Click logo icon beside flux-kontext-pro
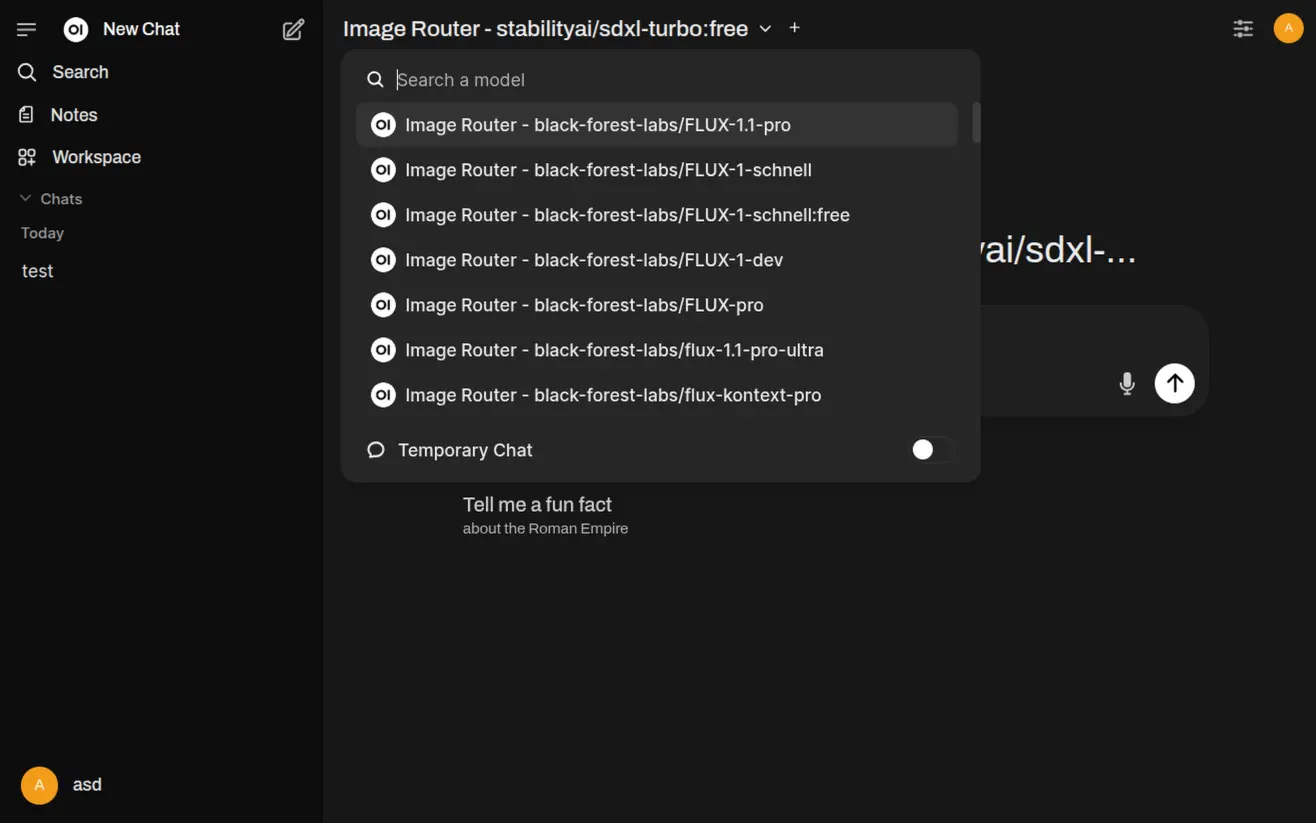Screen dimensions: 1316x823 (x=383, y=395)
